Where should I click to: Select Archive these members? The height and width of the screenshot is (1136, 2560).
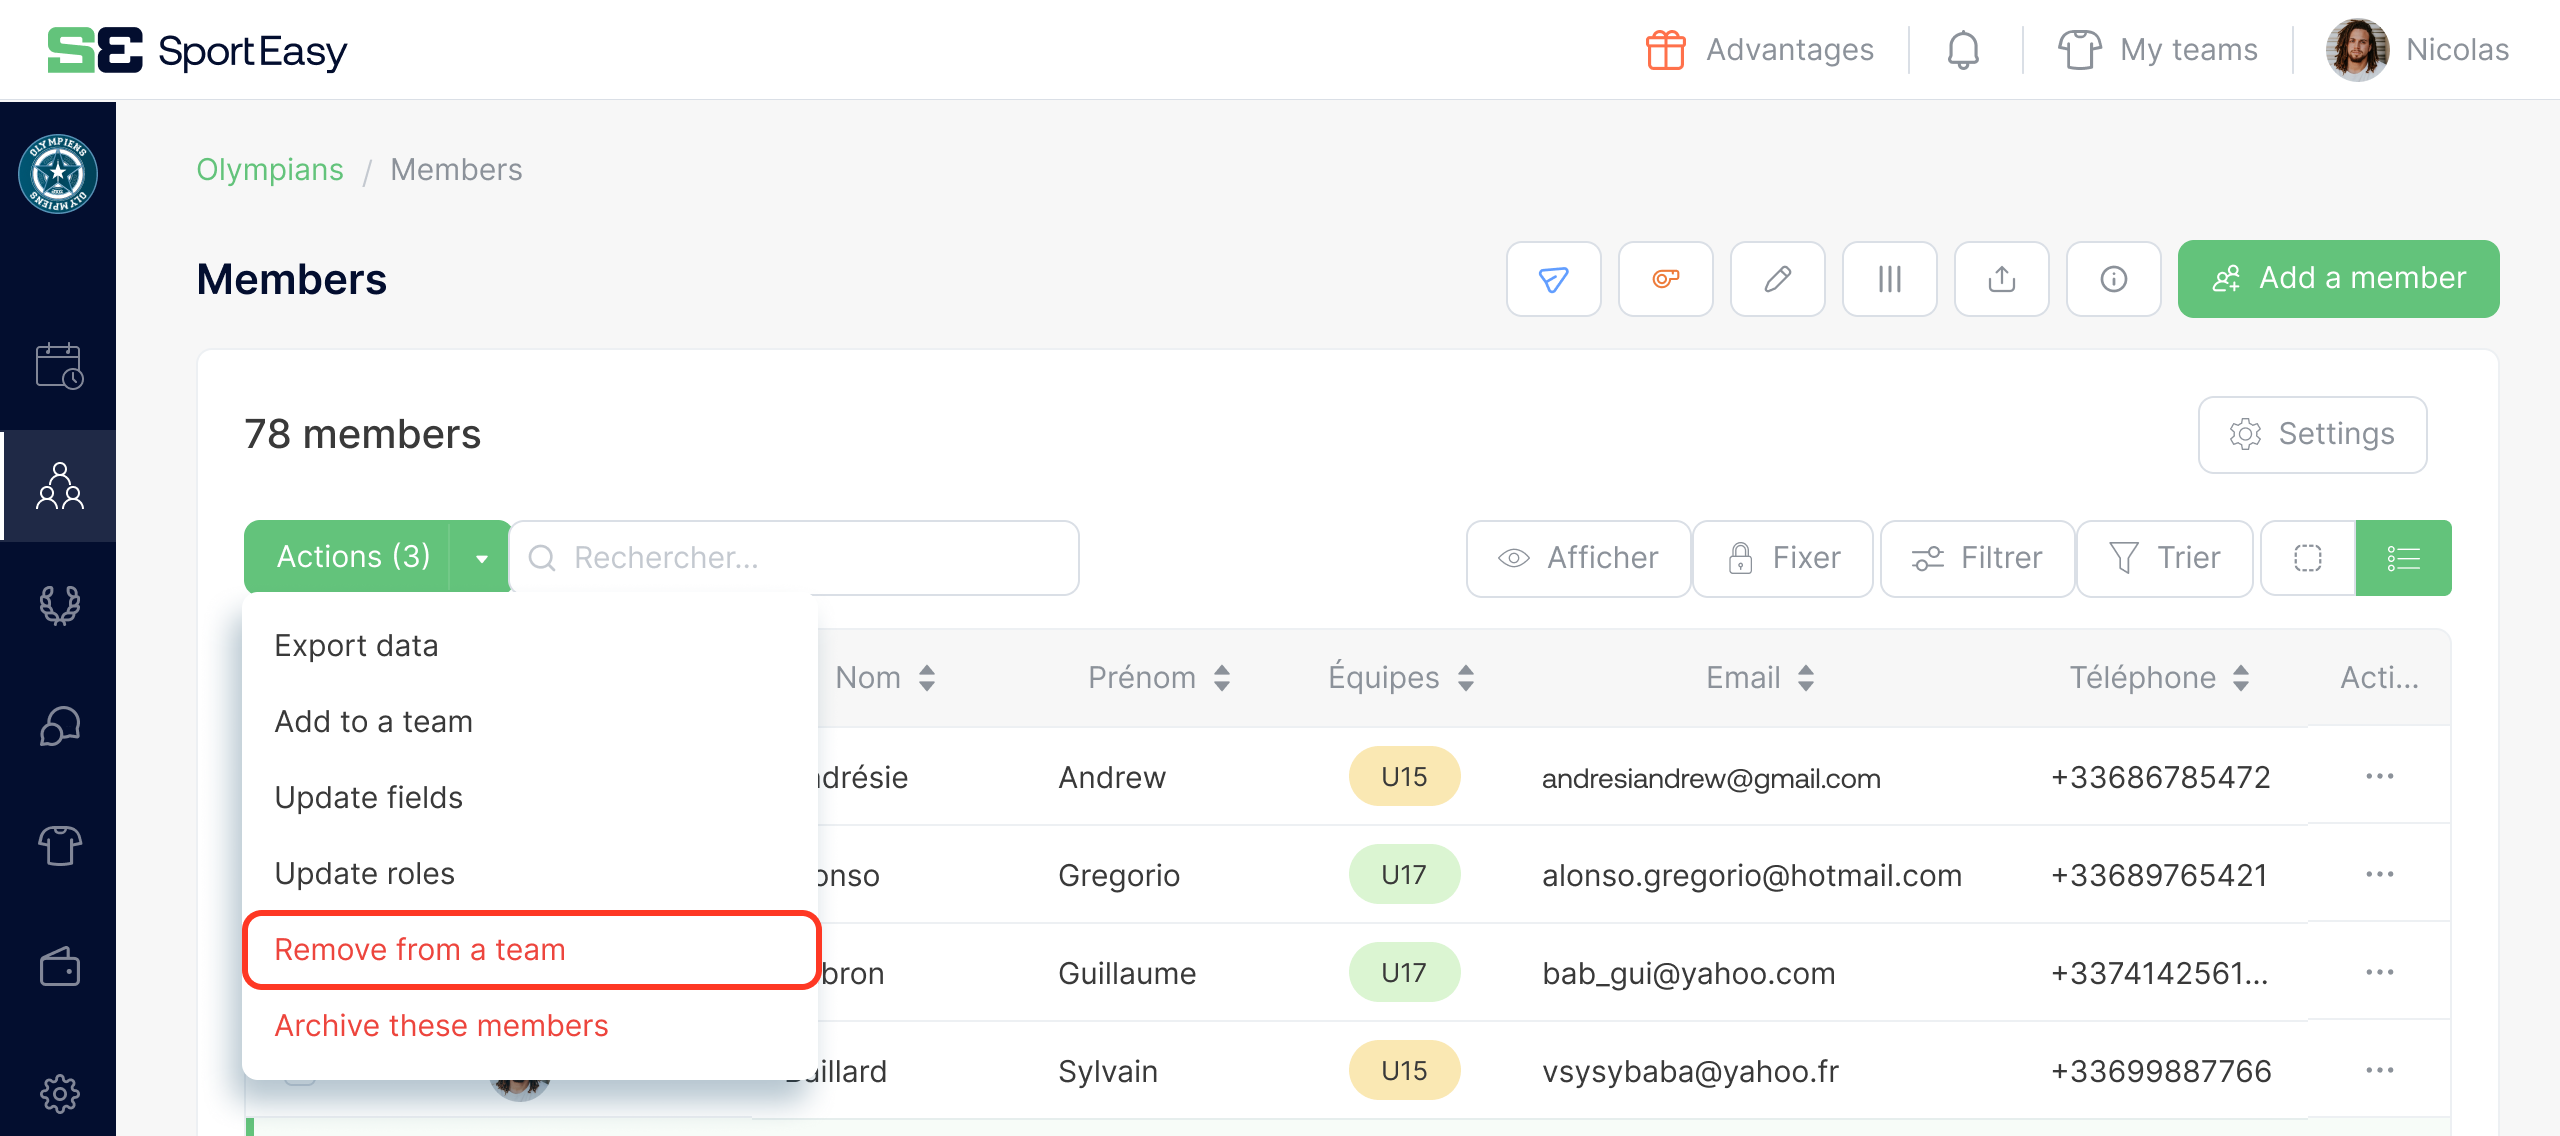pos(441,1025)
